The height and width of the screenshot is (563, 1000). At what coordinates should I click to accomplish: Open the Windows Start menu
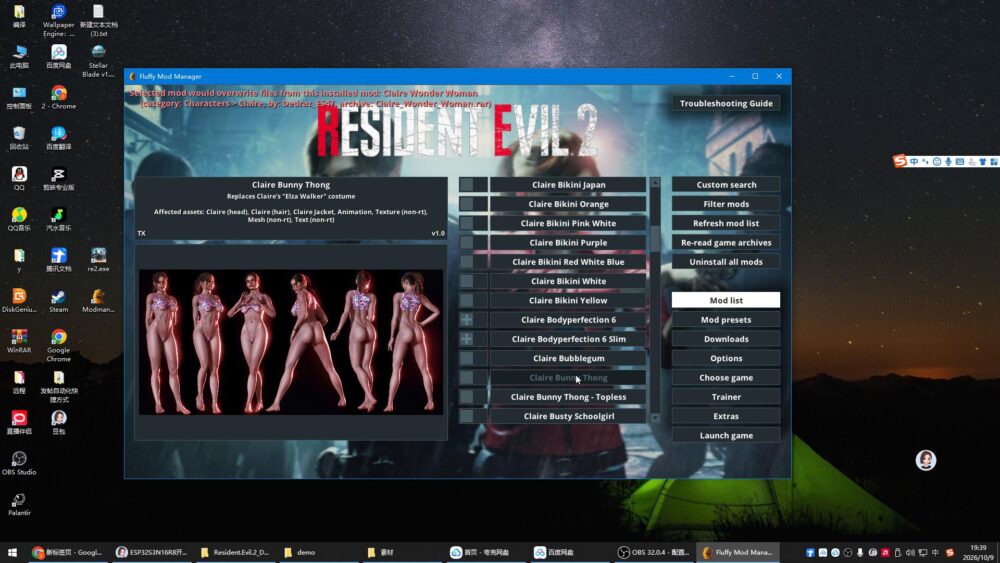coord(11,552)
